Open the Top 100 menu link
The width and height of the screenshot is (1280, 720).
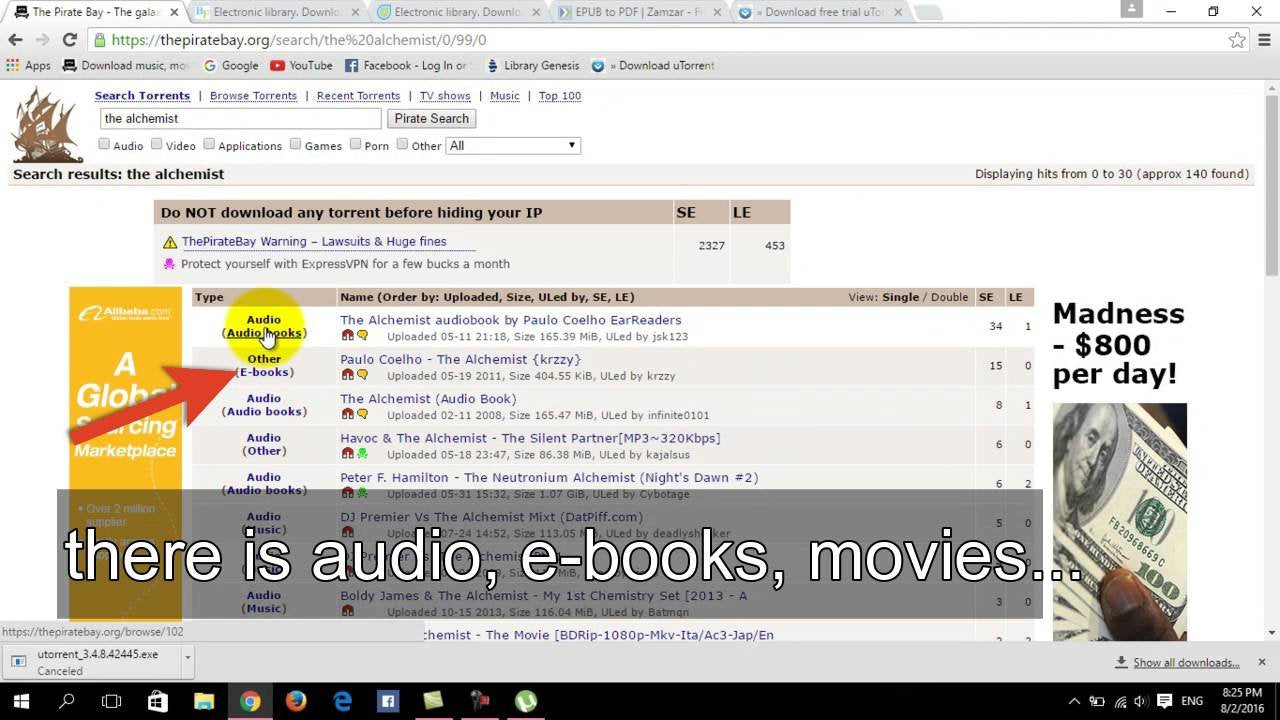coord(559,96)
